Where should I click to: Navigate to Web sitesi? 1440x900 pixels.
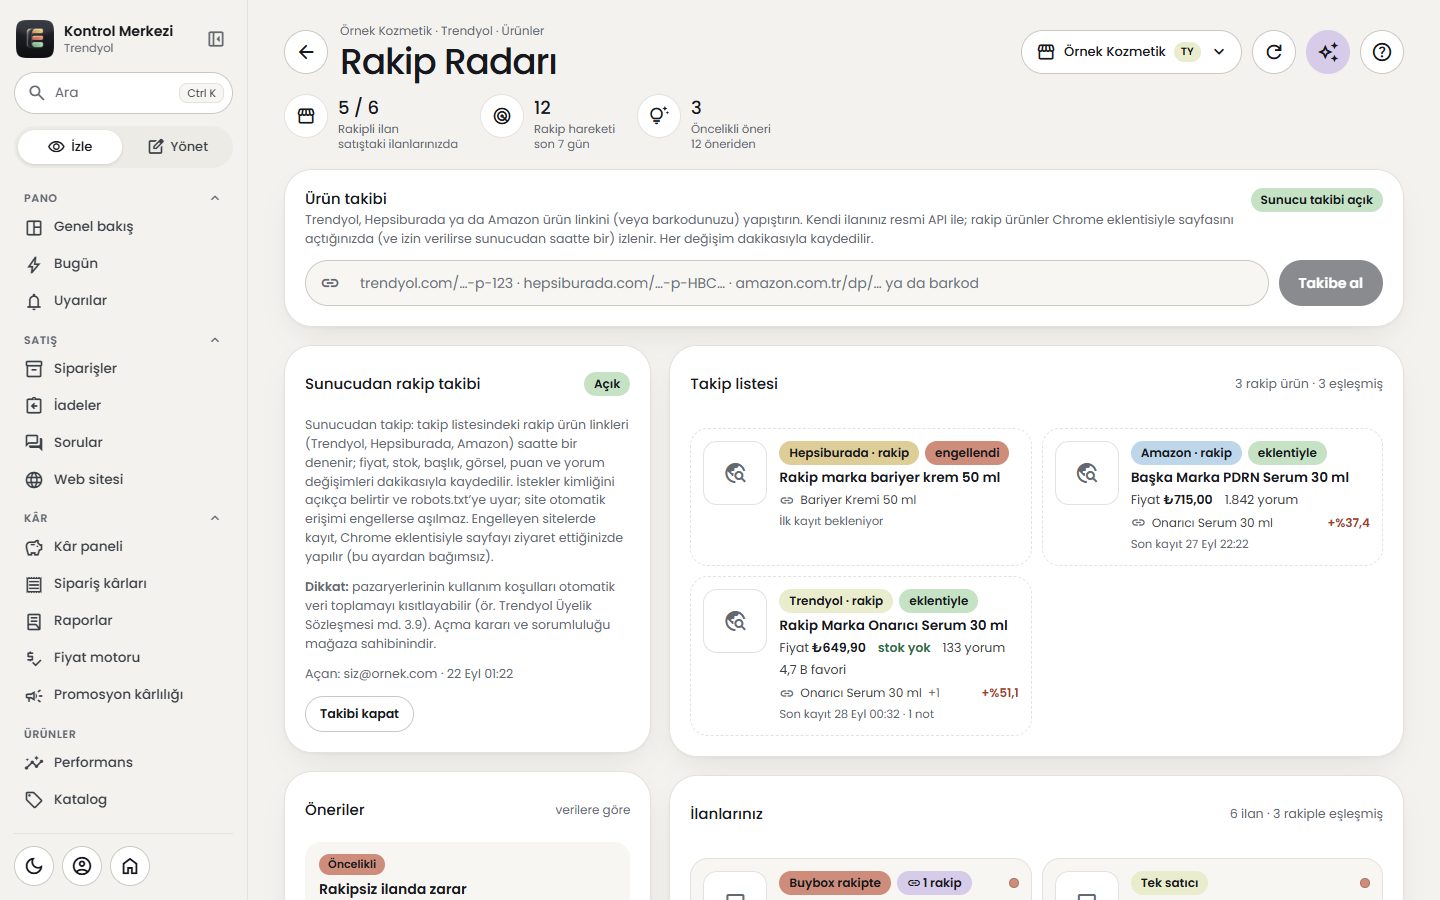click(123, 480)
